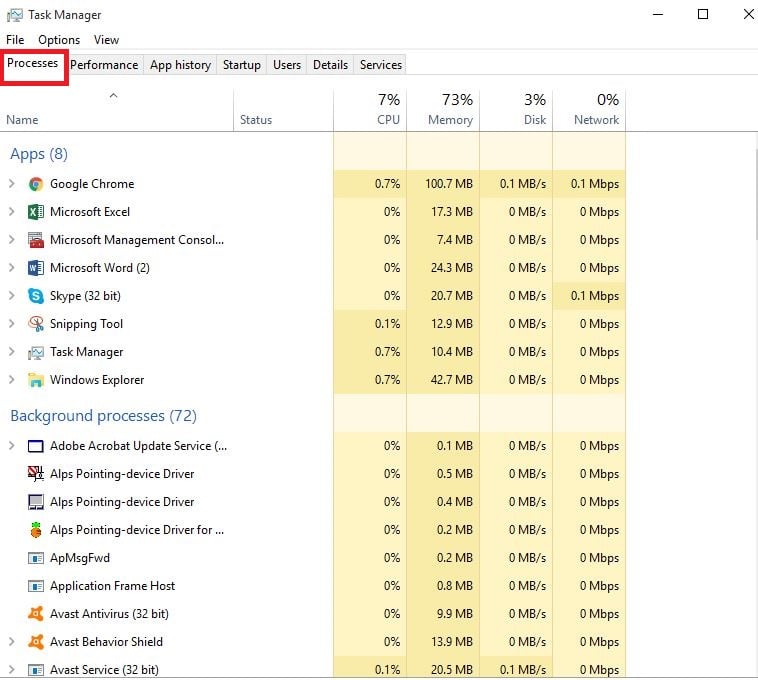Switch to the Details tab

[x=330, y=65]
